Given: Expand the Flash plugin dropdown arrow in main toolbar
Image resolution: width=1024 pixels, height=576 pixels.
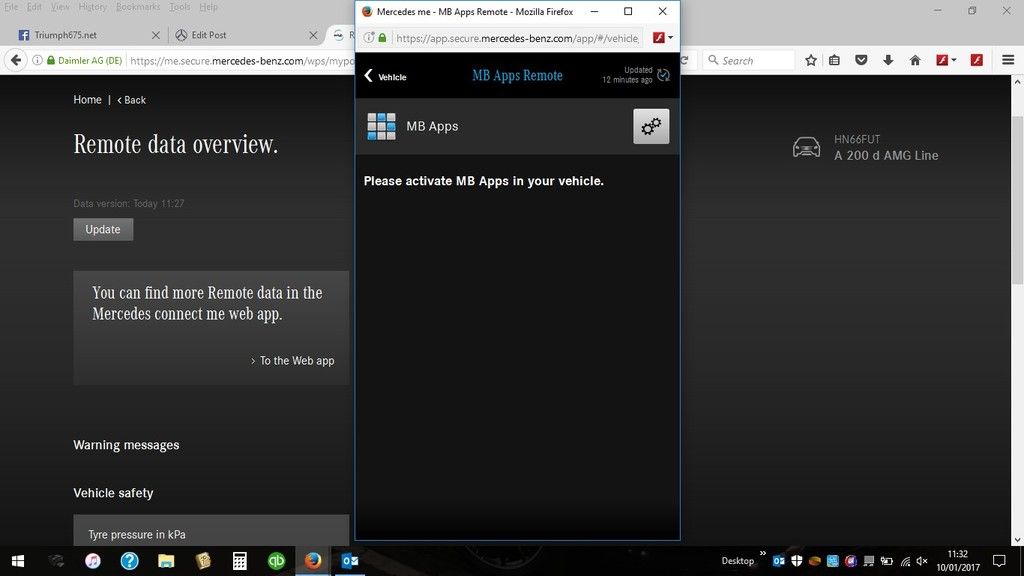Looking at the screenshot, I should tap(954, 61).
